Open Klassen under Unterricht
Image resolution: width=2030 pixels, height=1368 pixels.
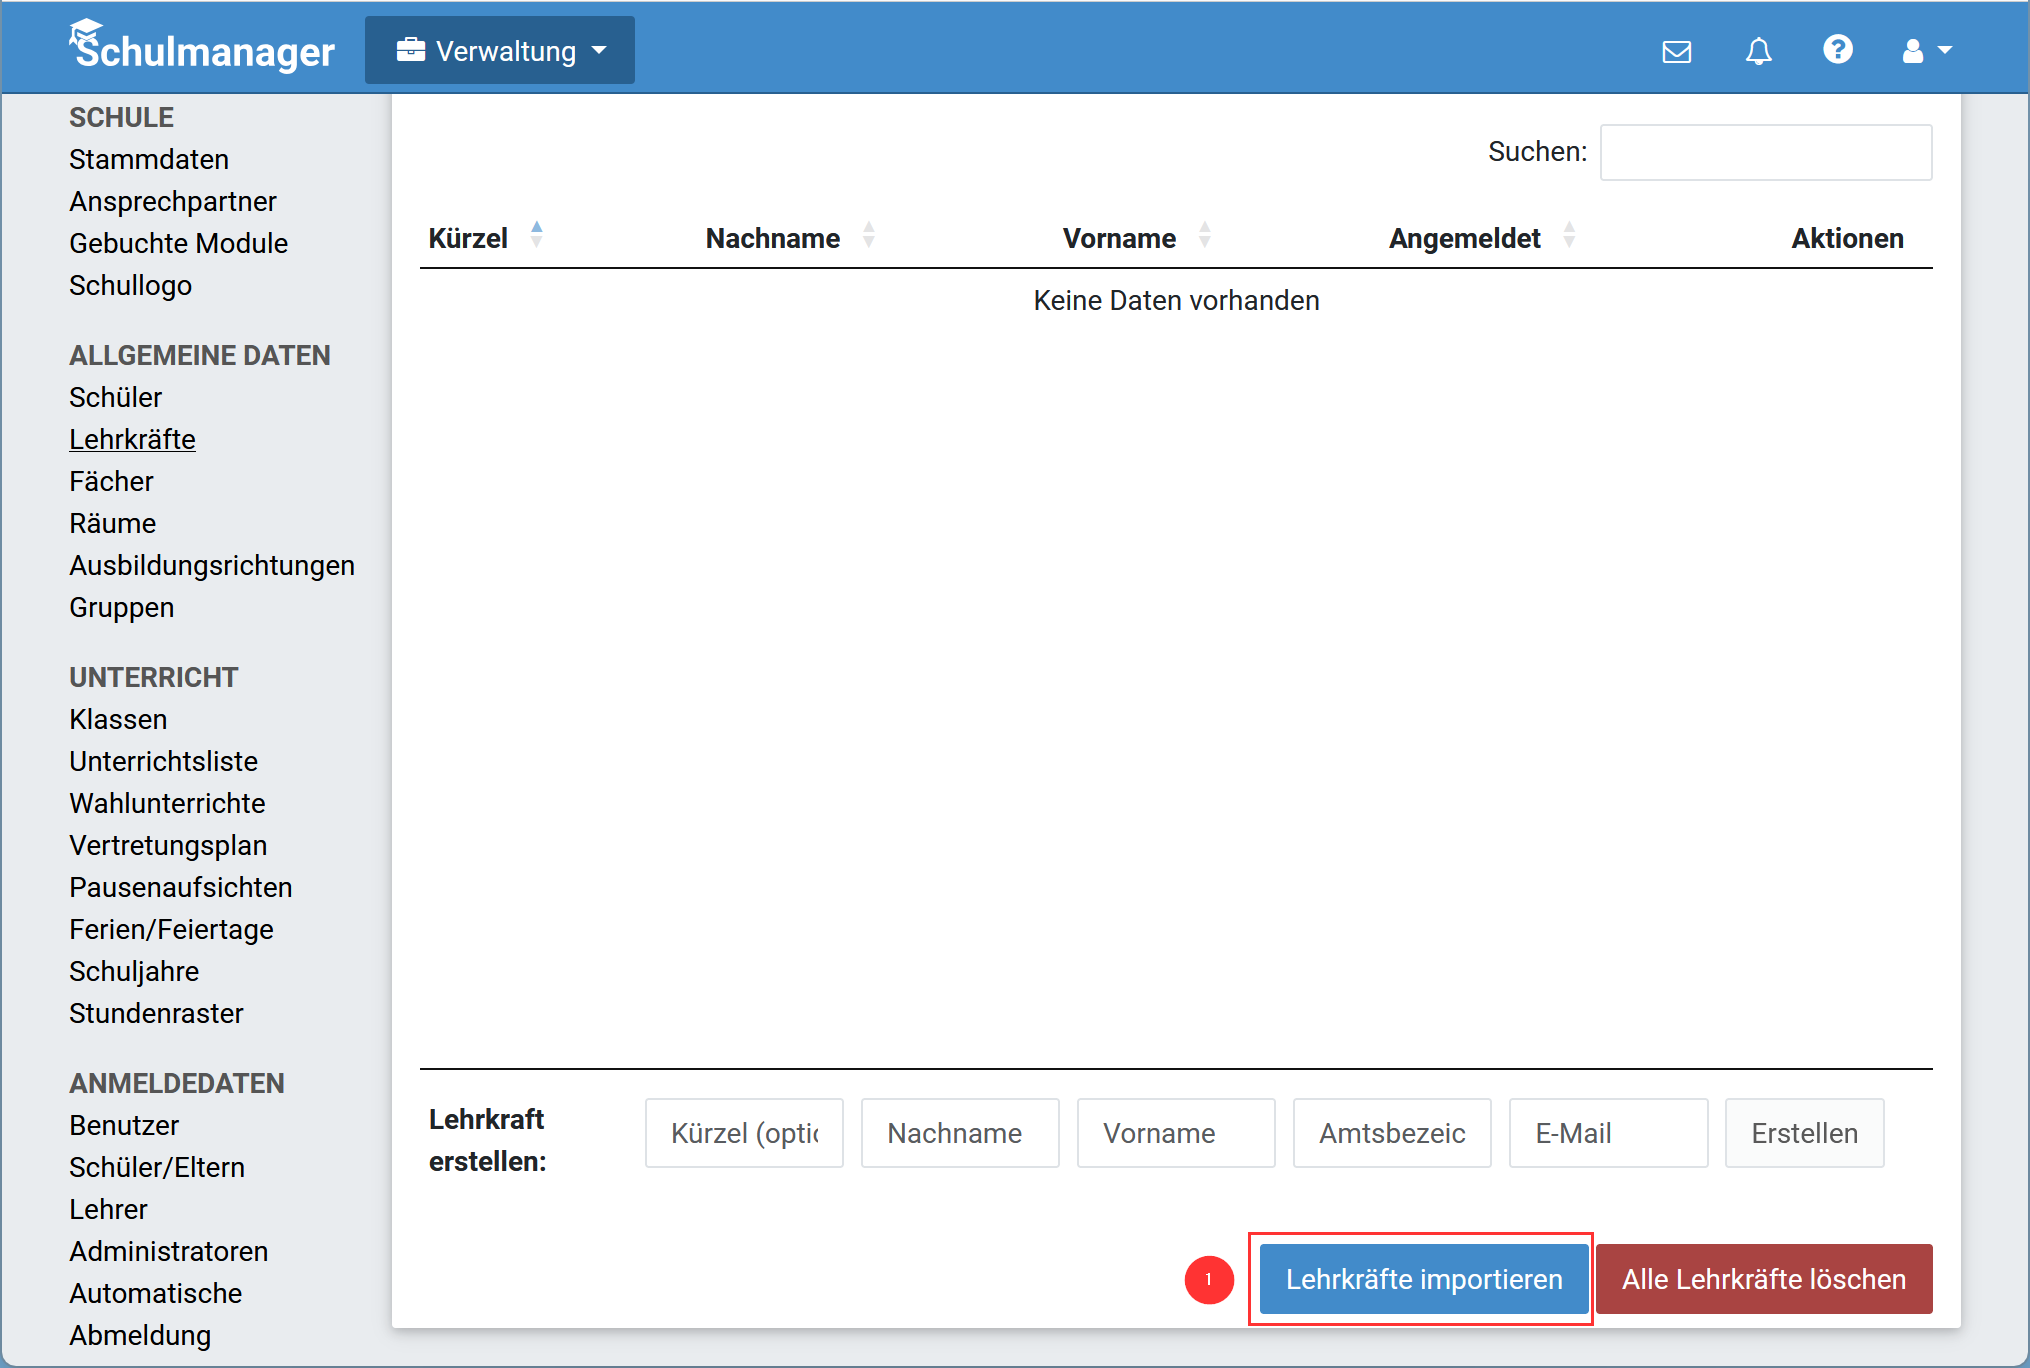[118, 719]
